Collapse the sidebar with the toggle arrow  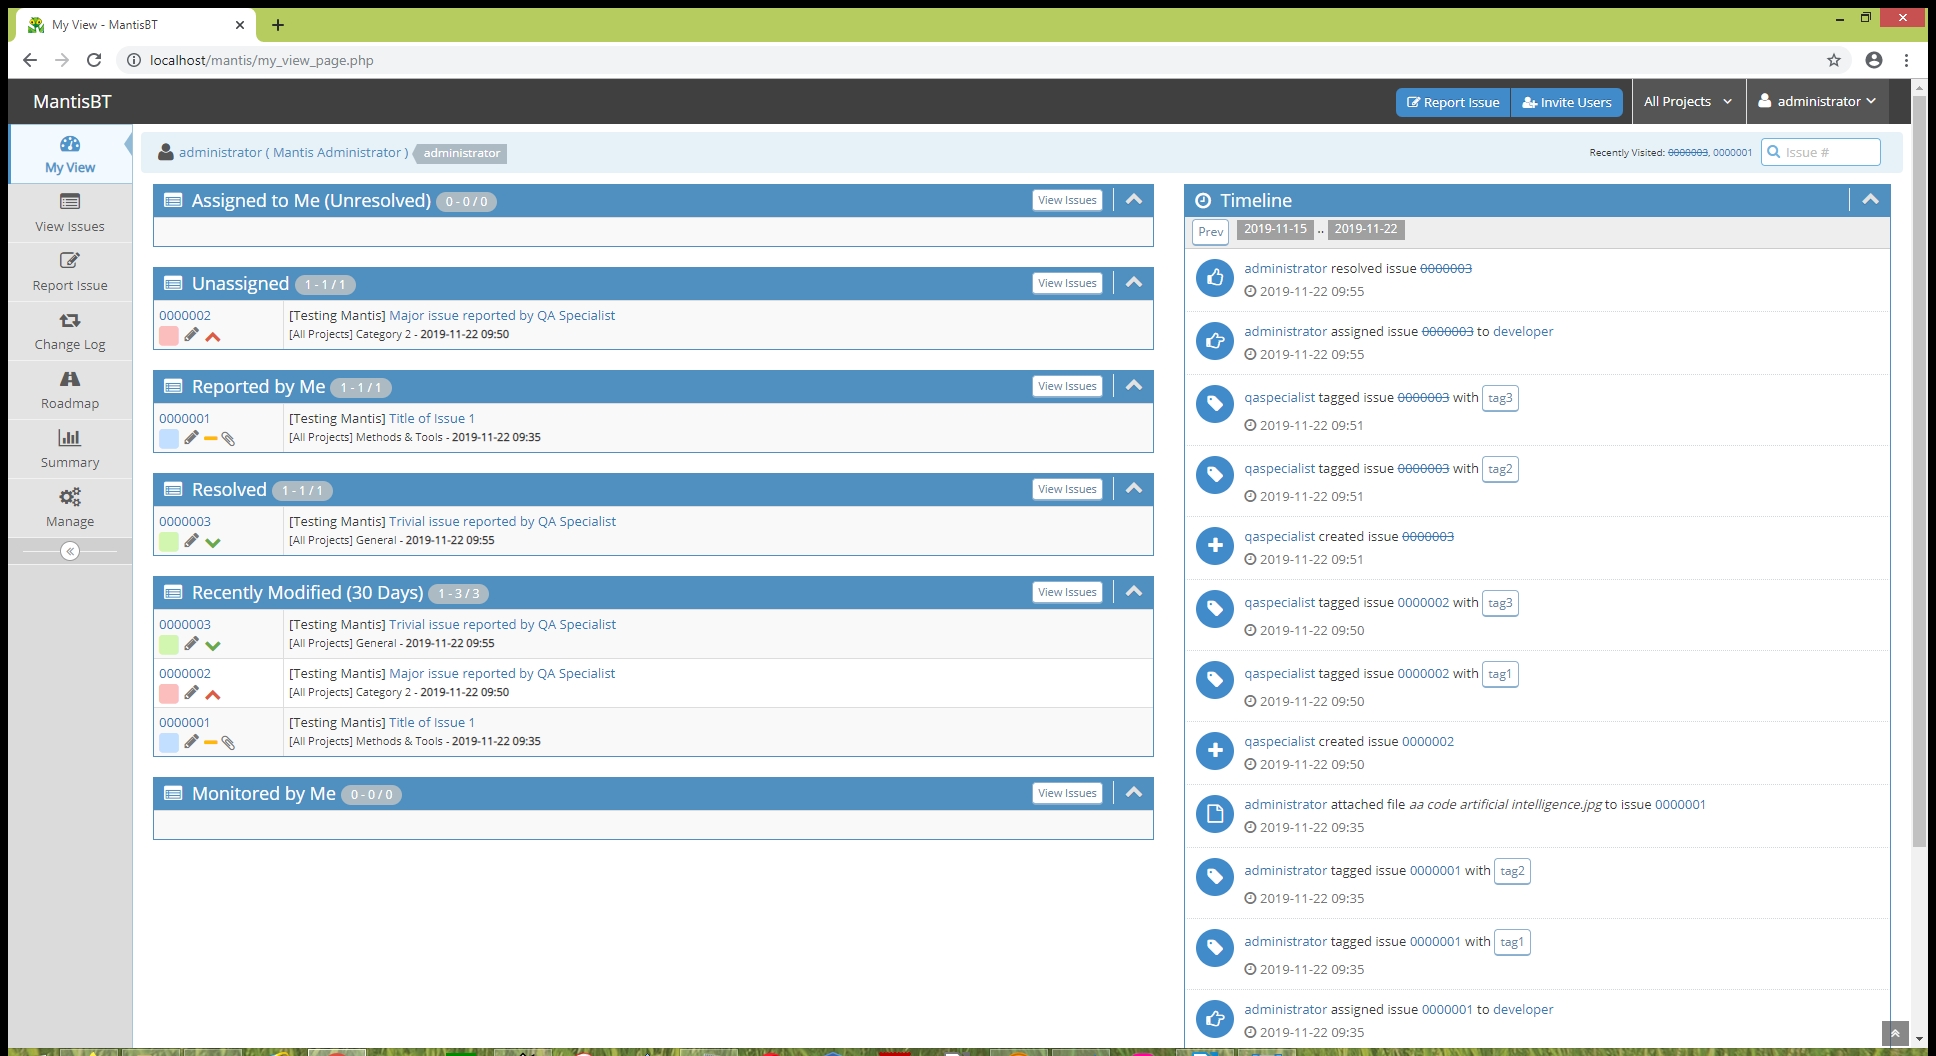pos(70,551)
